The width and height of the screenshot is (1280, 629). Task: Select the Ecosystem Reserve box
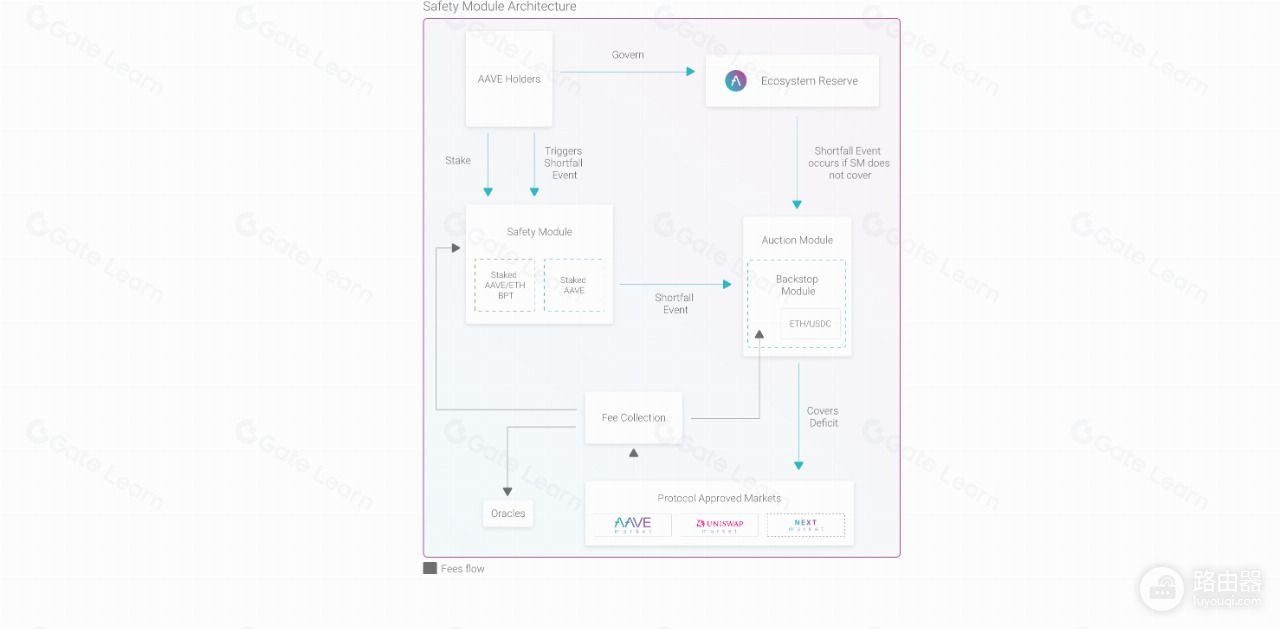tap(792, 81)
